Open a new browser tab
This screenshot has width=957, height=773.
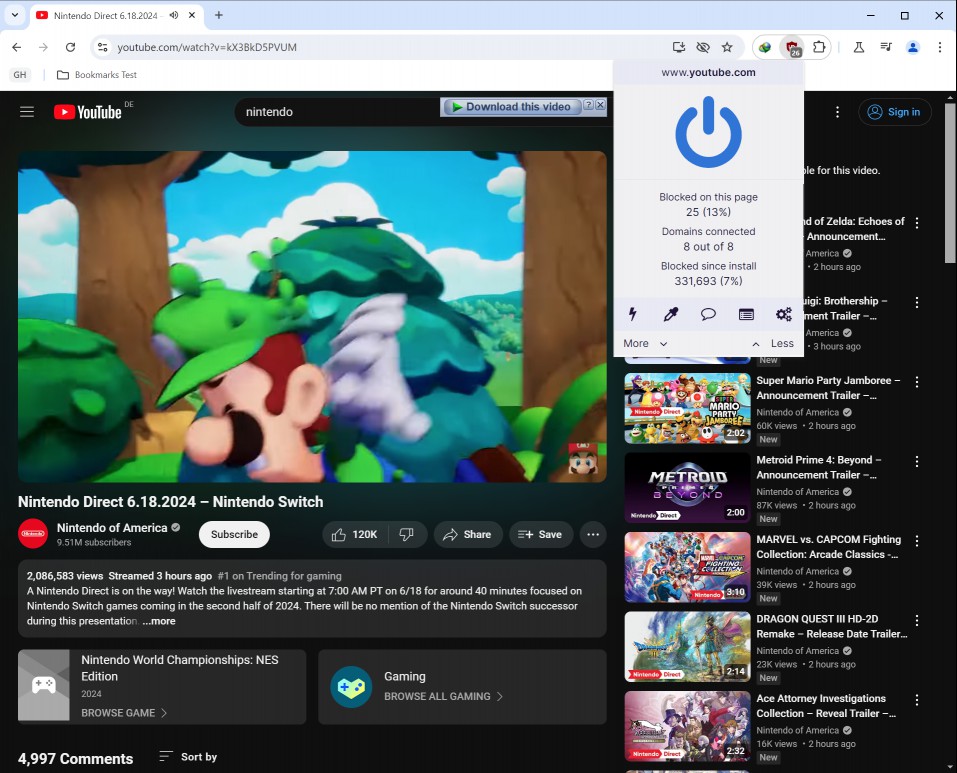[218, 15]
